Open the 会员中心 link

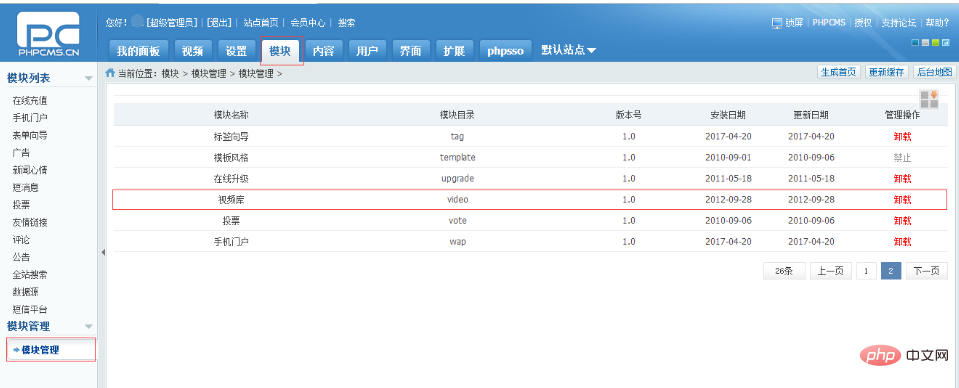307,23
